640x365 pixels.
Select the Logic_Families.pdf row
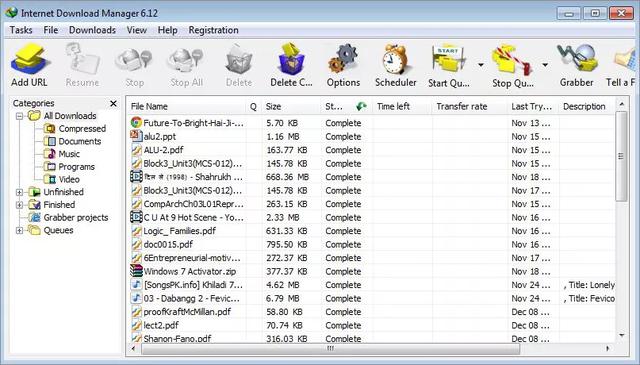pos(371,231)
